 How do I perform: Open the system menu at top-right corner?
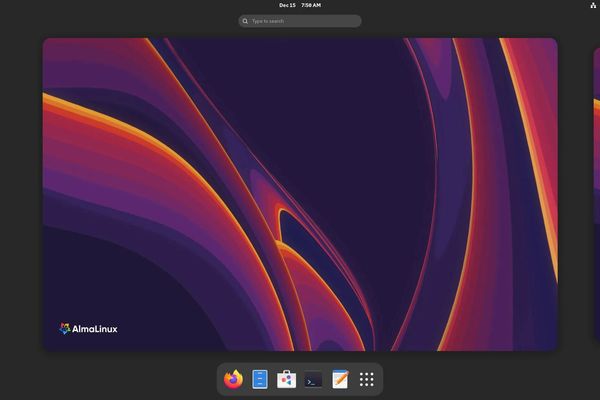coord(593,5)
